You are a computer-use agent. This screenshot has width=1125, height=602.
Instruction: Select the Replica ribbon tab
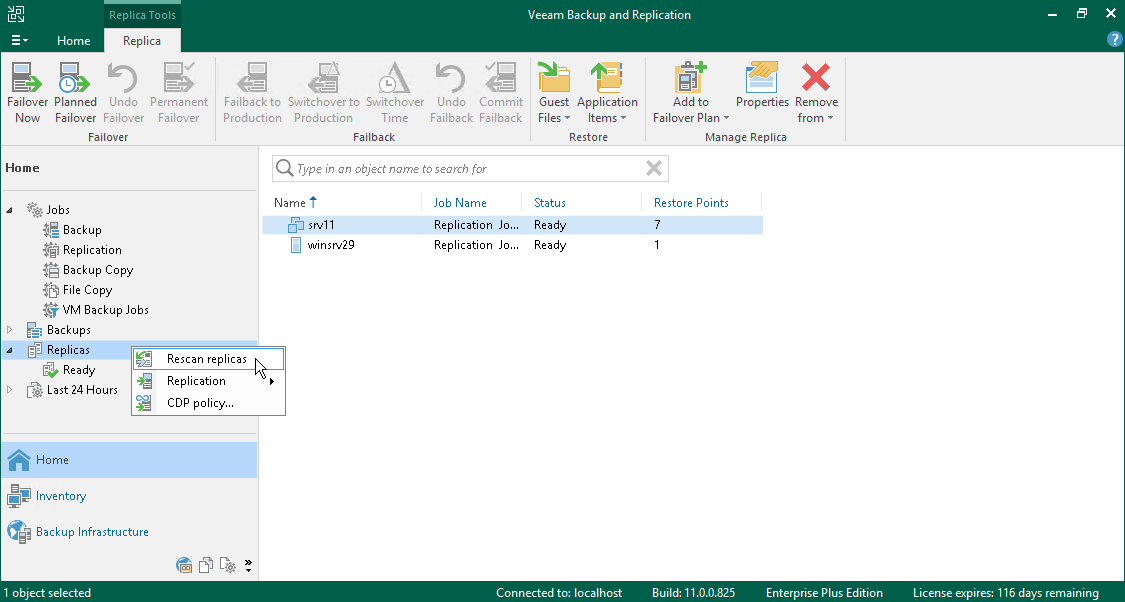point(142,41)
